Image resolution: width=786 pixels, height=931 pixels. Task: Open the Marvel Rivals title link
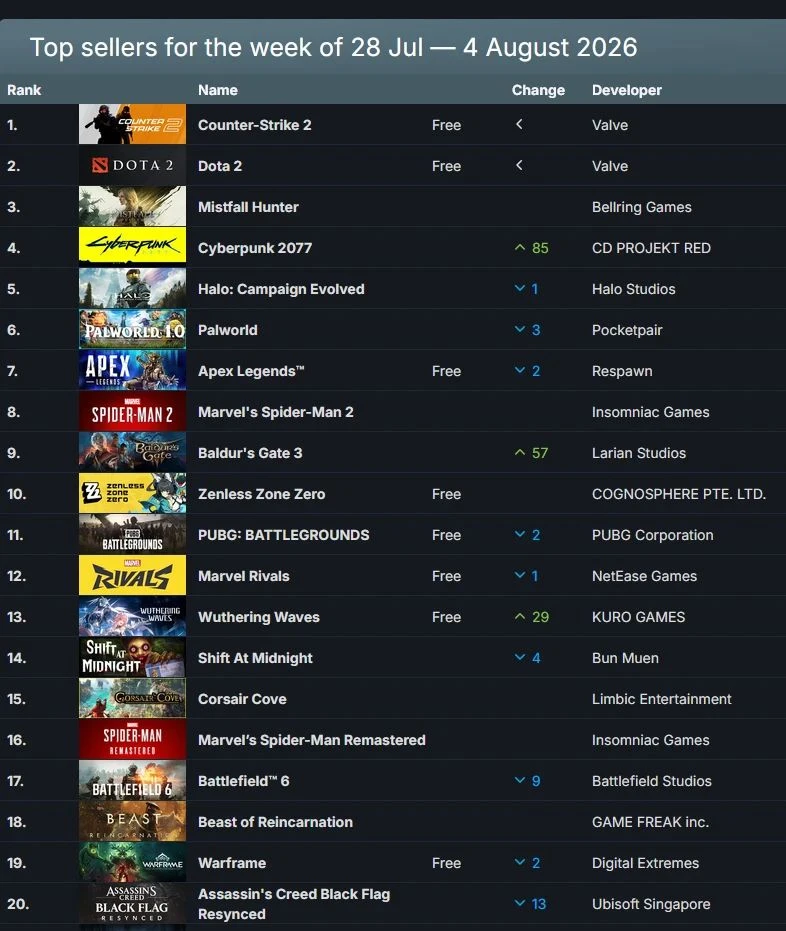pyautogui.click(x=244, y=575)
